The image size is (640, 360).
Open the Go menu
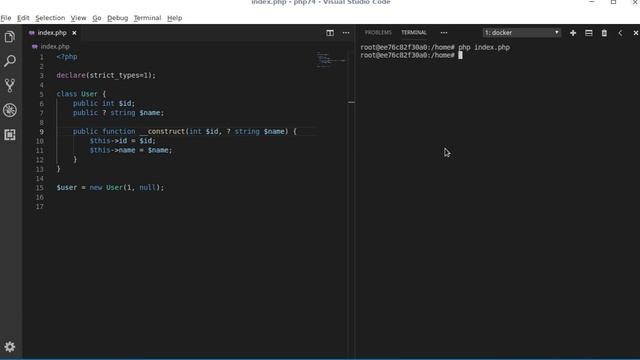pos(97,18)
